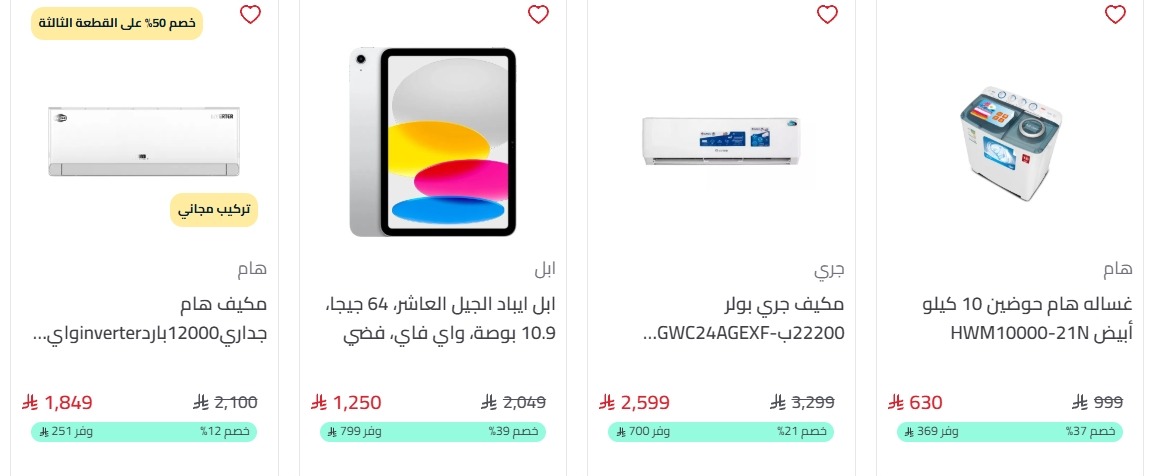Viewport: 1151px width, 476px height.
Task: Click heart icon on Apple iPad card
Action: (x=538, y=15)
